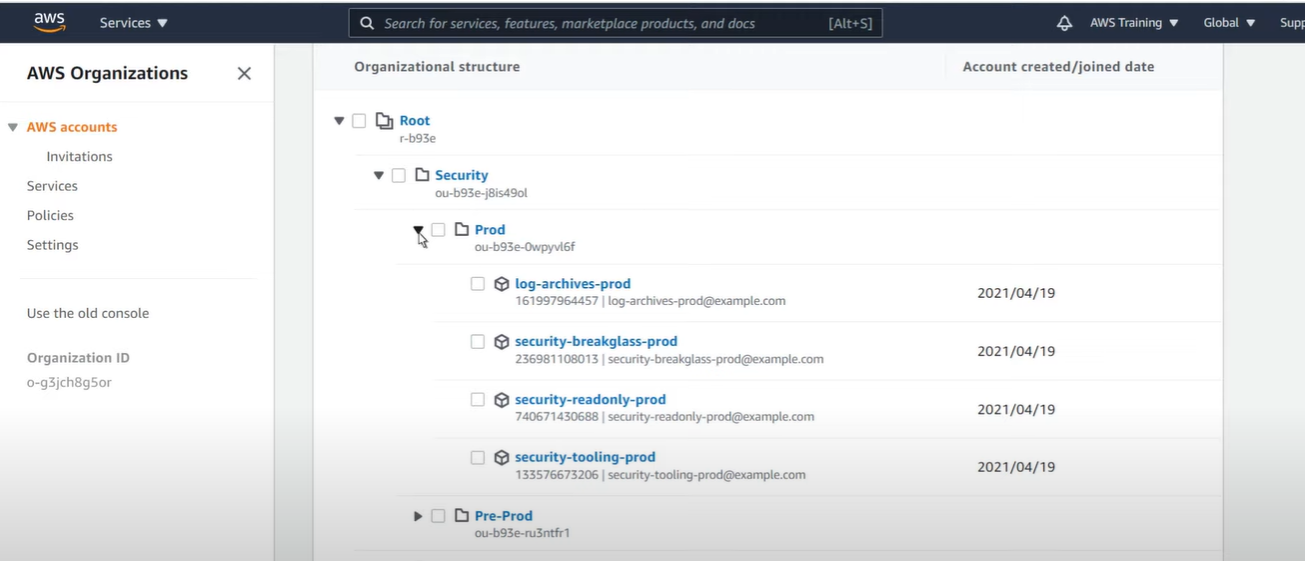The image size is (1305, 561).
Task: Click the Account created/joined date header
Action: pos(1058,67)
